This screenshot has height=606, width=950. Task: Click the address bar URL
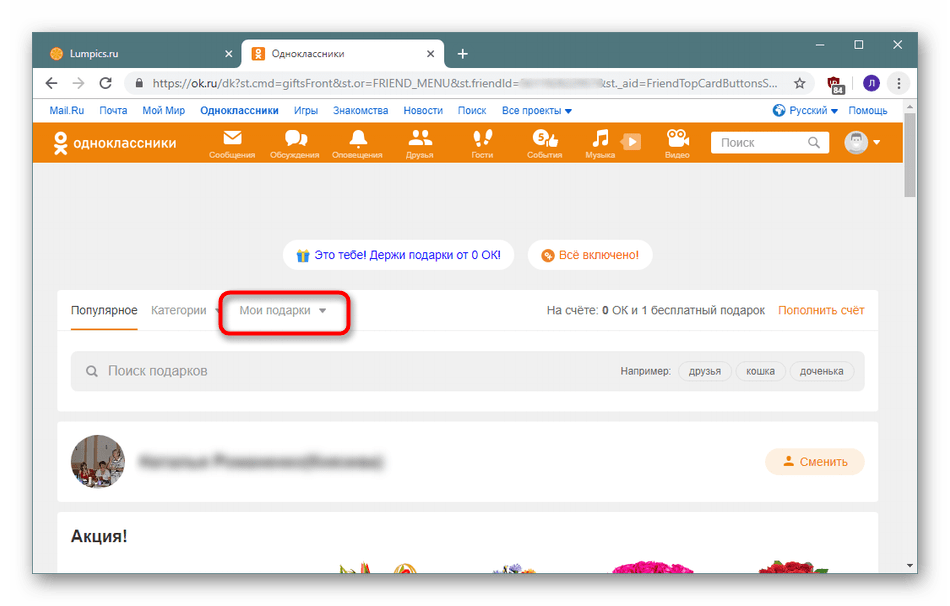pyautogui.click(x=465, y=83)
